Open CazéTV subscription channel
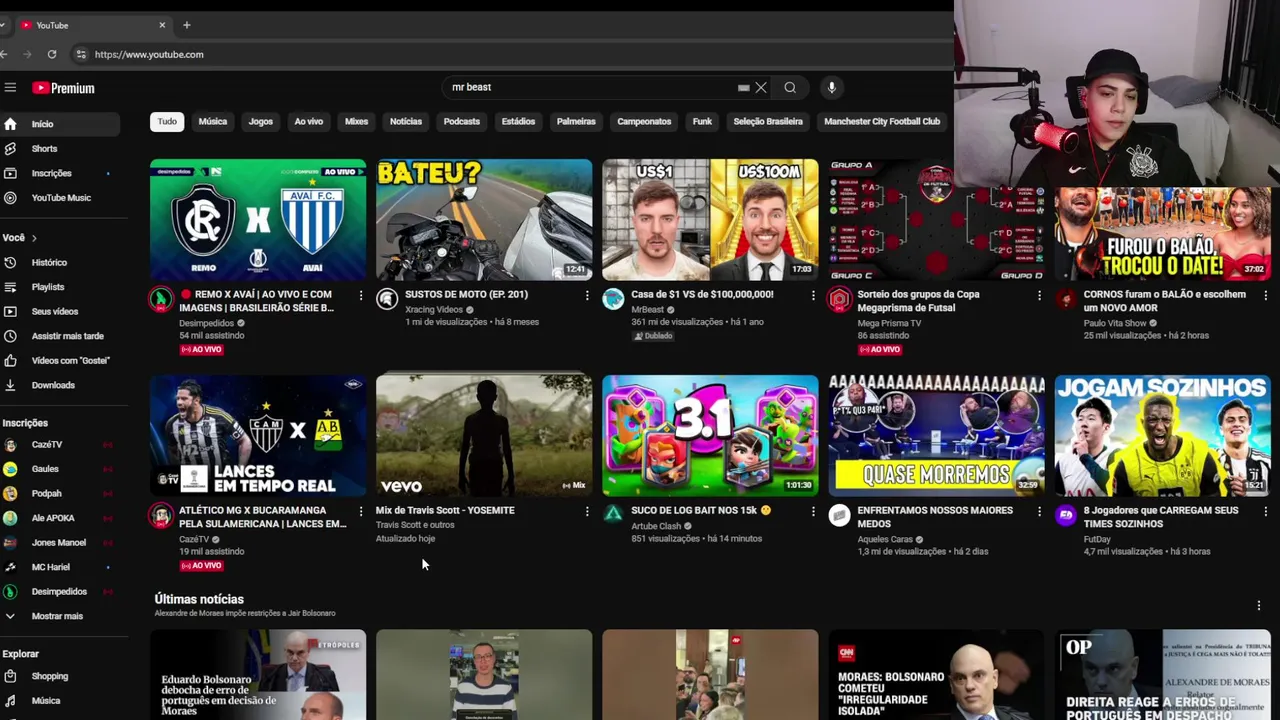This screenshot has height=720, width=1280. point(60,444)
